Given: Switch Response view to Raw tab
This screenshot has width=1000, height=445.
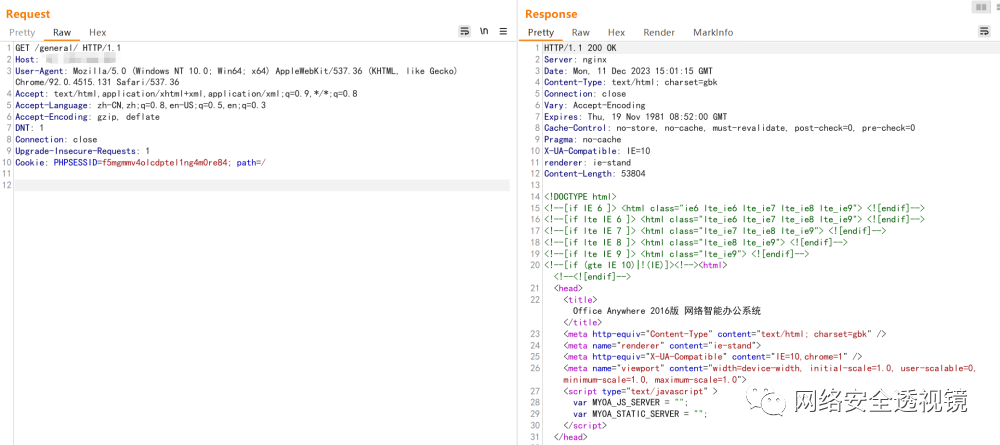Looking at the screenshot, I should [x=580, y=33].
